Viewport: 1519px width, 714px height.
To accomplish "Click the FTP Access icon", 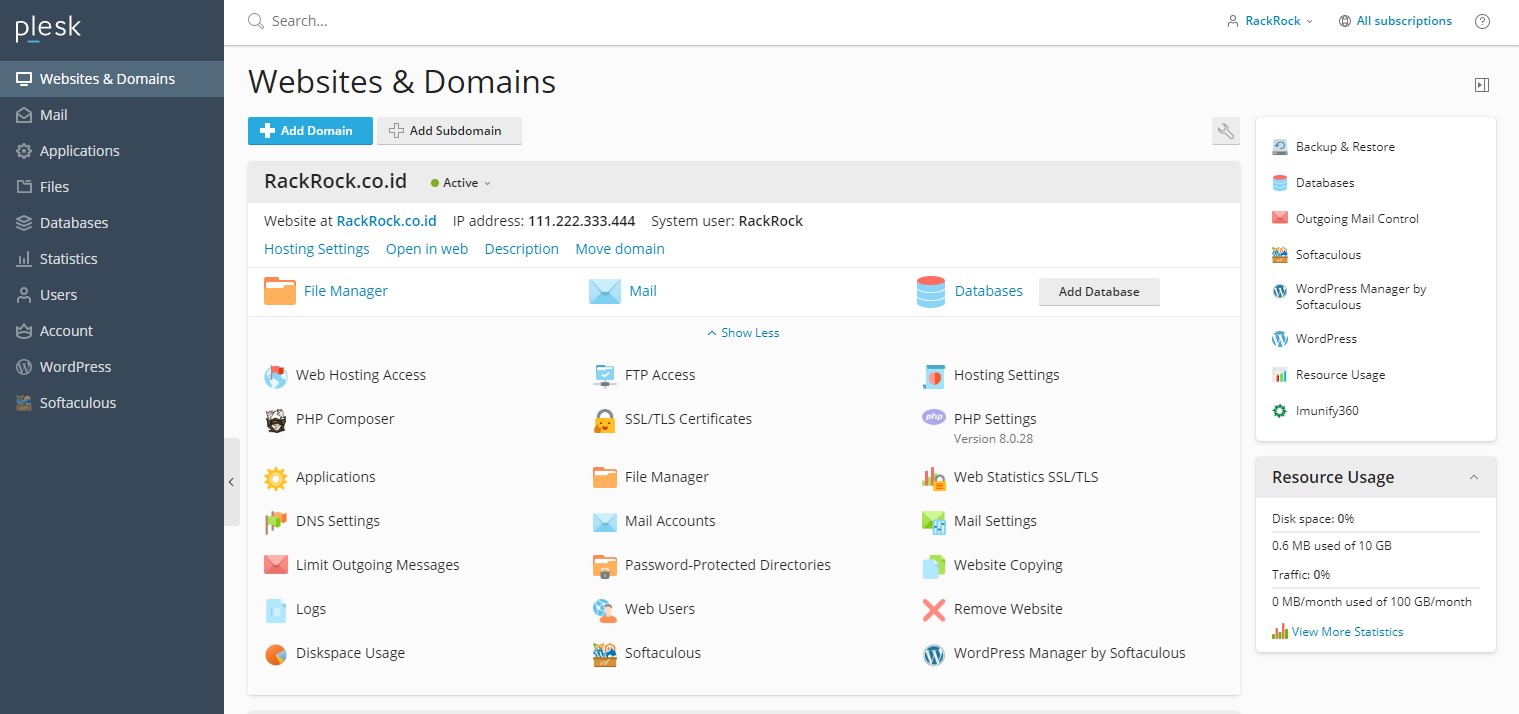I will point(605,376).
